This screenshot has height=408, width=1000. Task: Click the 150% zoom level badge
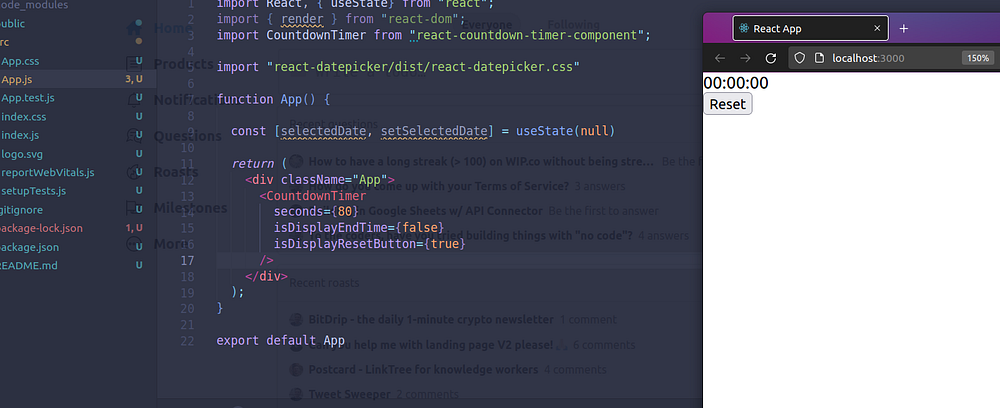pos(978,58)
